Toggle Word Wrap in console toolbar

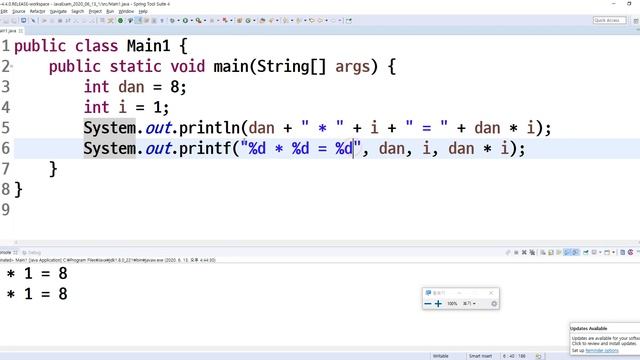[558, 253]
